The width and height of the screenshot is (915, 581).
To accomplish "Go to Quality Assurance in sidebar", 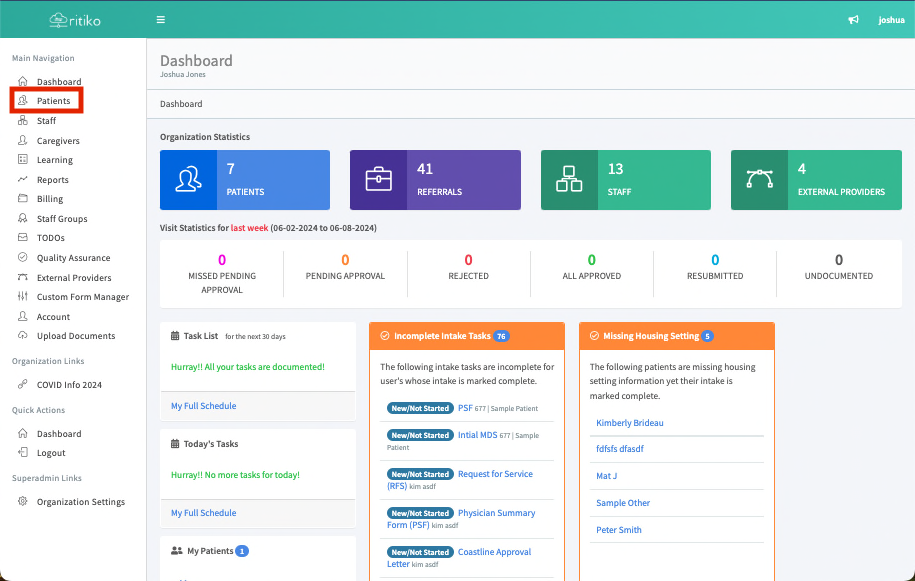I will coord(73,258).
